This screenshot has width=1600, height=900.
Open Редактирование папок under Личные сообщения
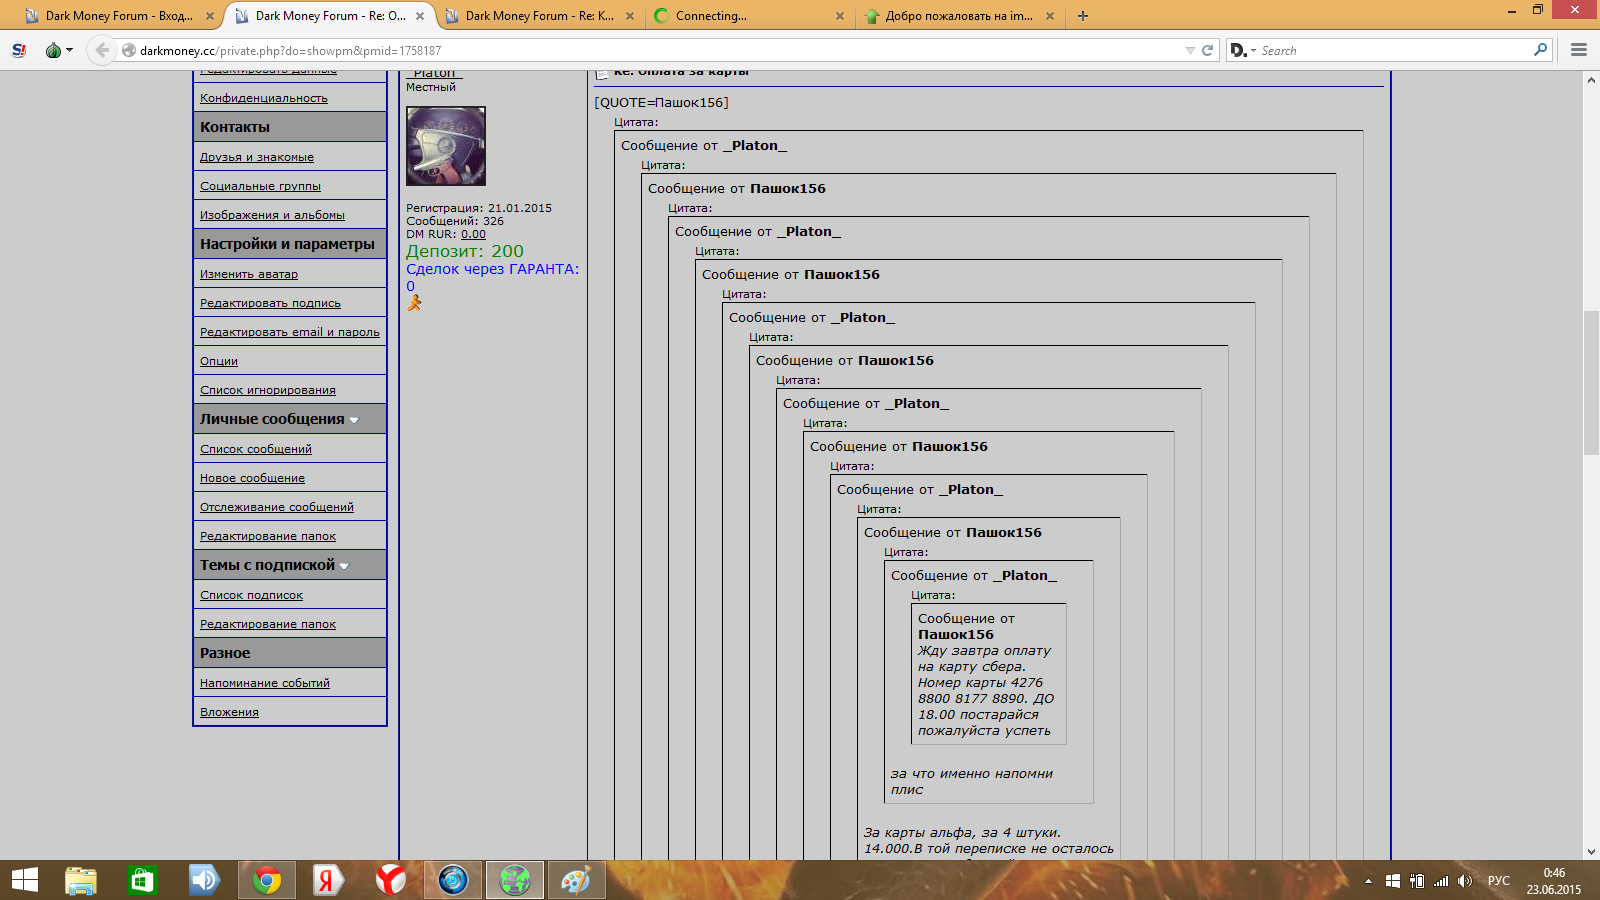(268, 536)
